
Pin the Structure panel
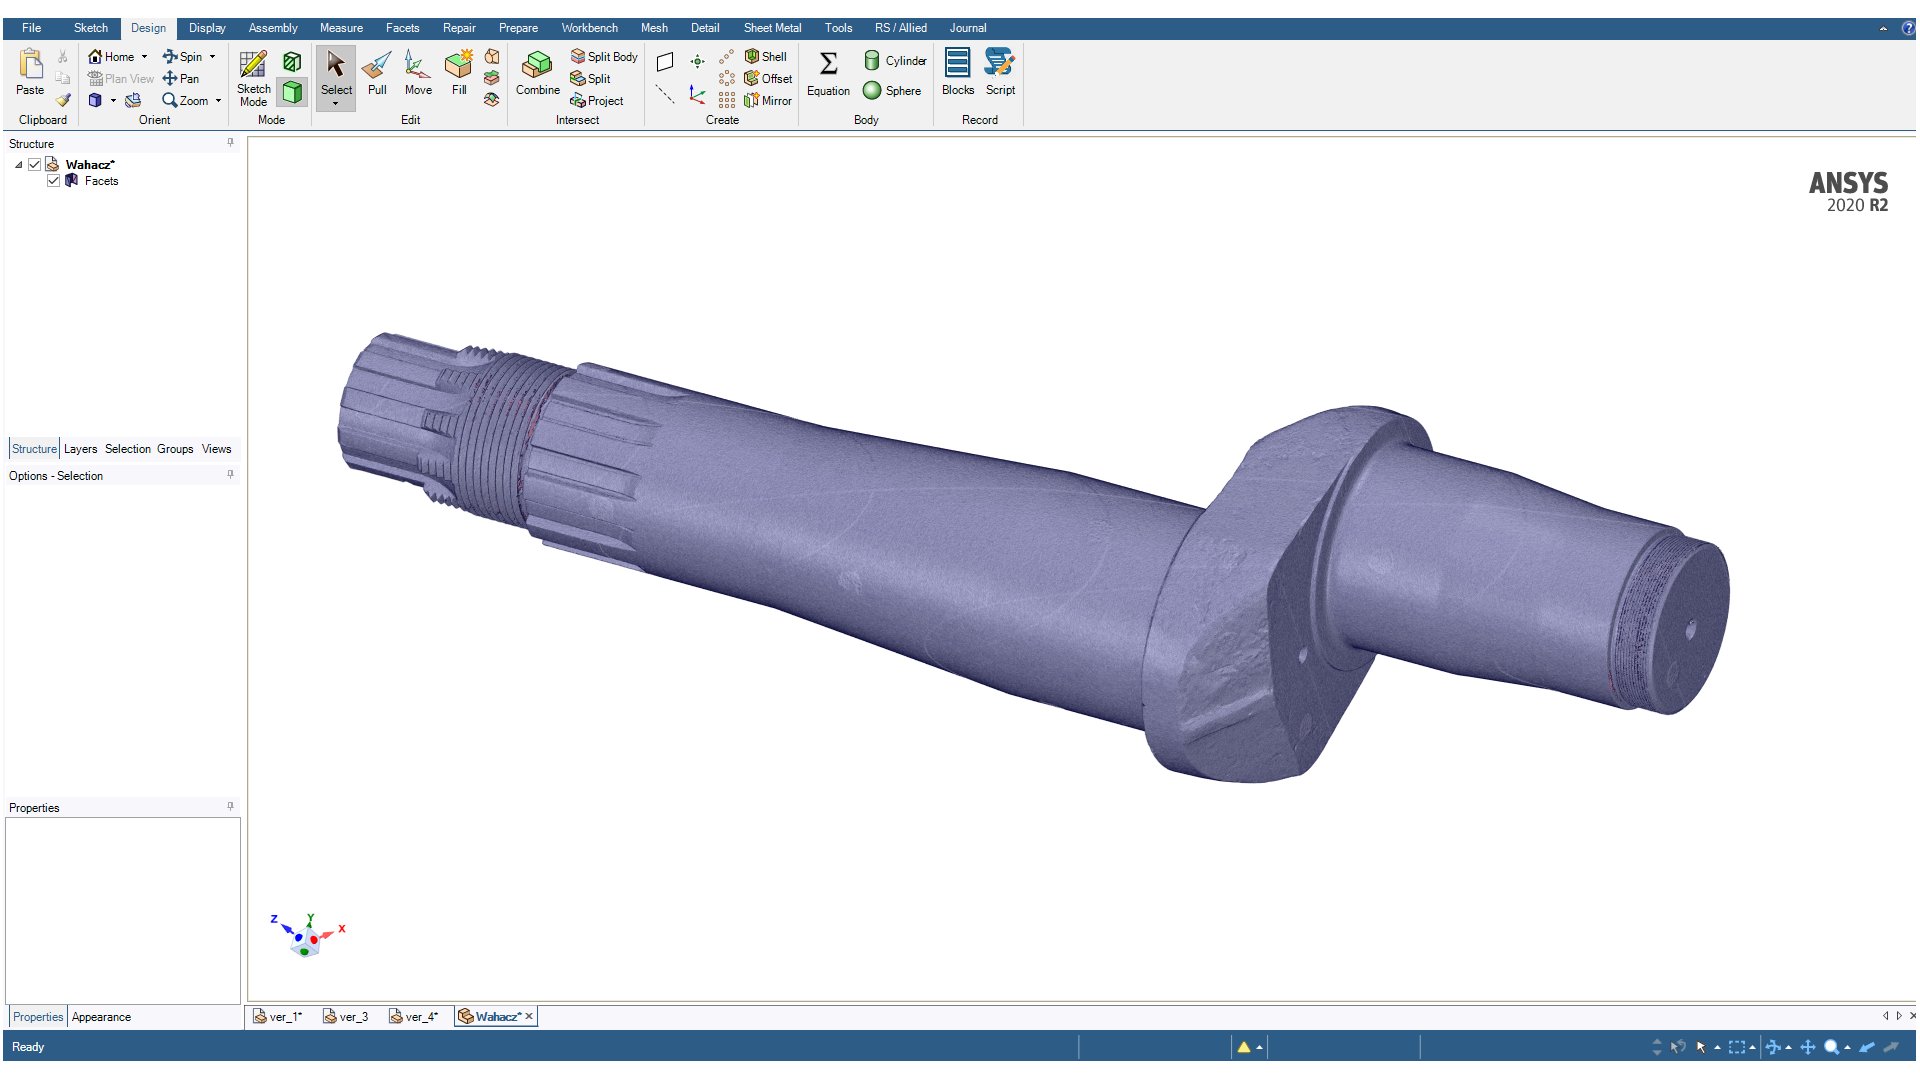coord(230,143)
